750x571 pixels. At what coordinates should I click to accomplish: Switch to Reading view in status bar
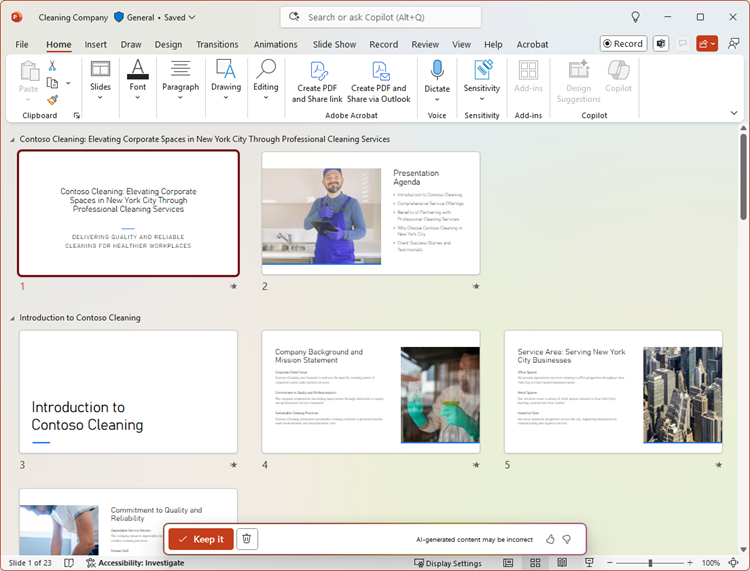pos(562,563)
